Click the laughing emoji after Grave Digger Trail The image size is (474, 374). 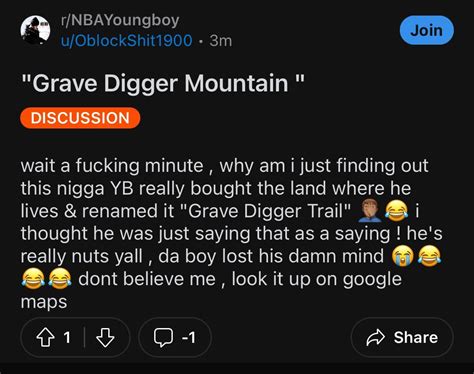pyautogui.click(x=396, y=211)
